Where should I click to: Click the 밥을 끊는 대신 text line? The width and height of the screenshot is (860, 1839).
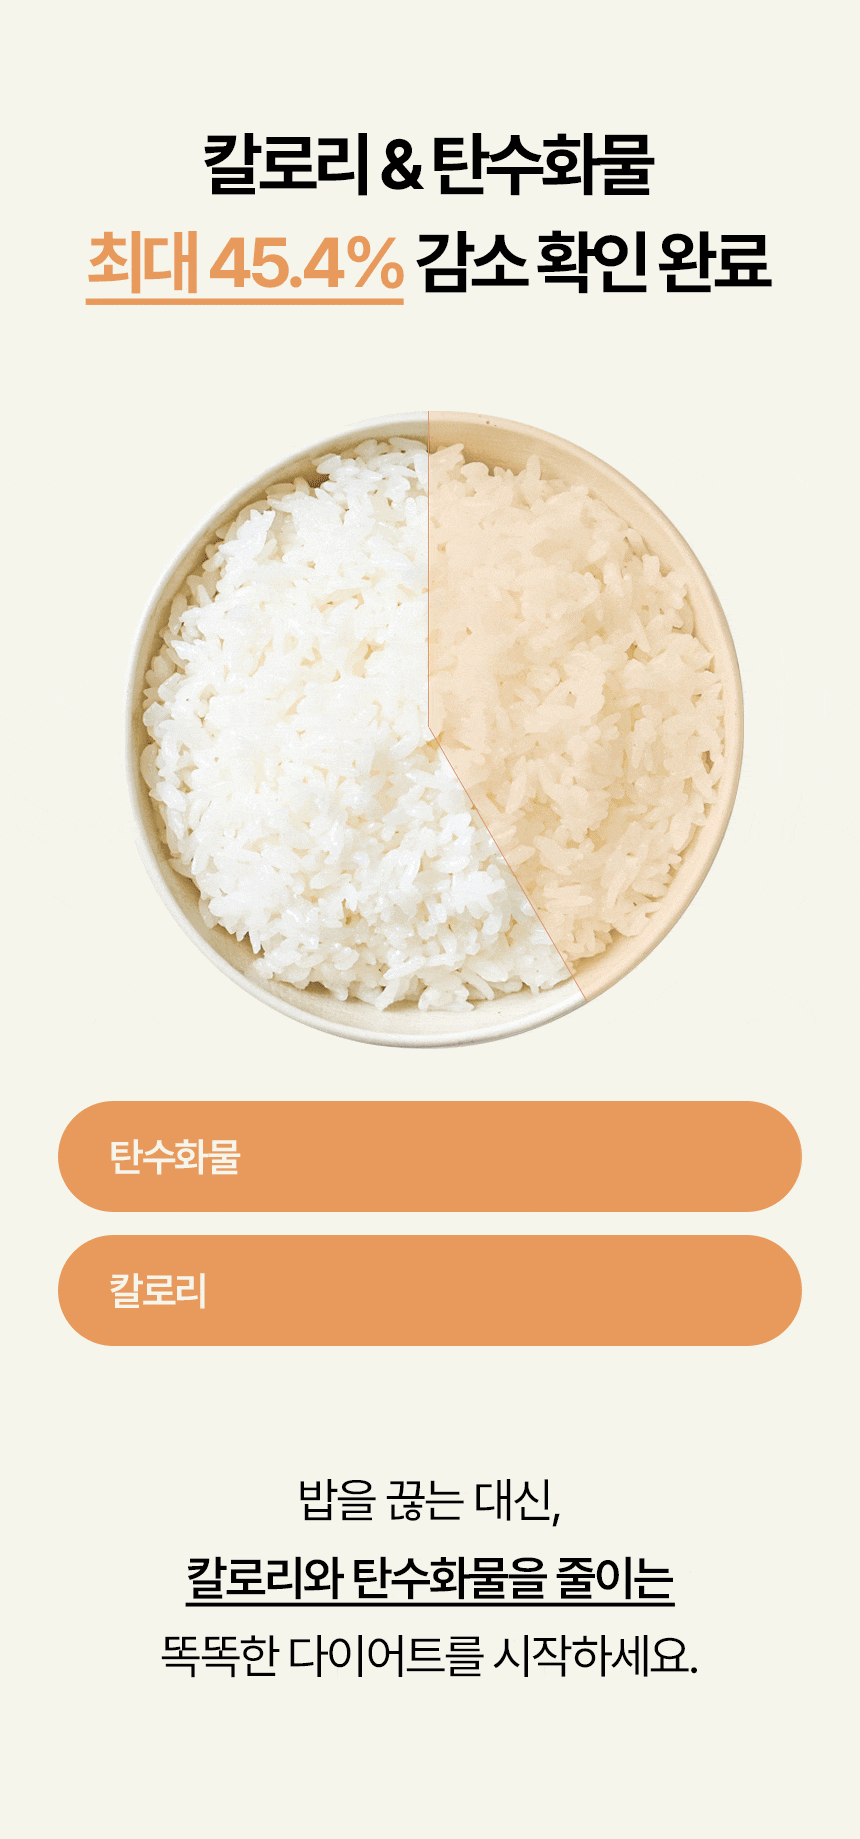click(430, 1500)
